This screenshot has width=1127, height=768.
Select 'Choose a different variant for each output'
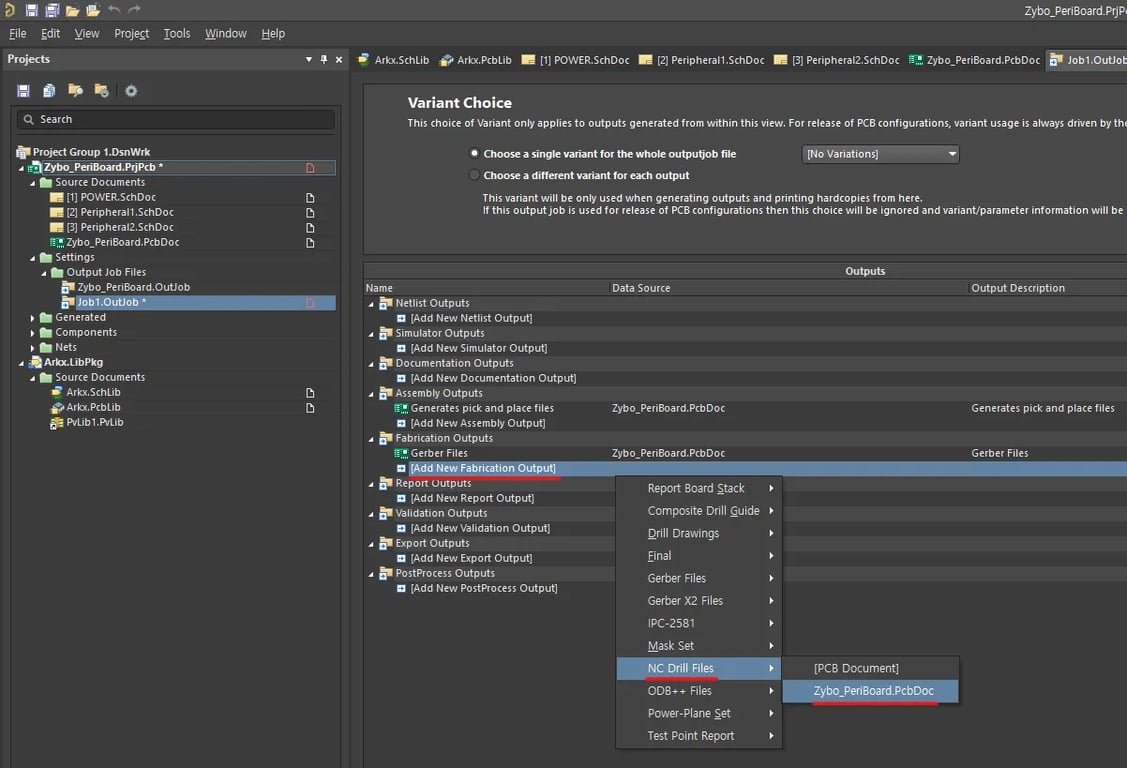tap(474, 175)
